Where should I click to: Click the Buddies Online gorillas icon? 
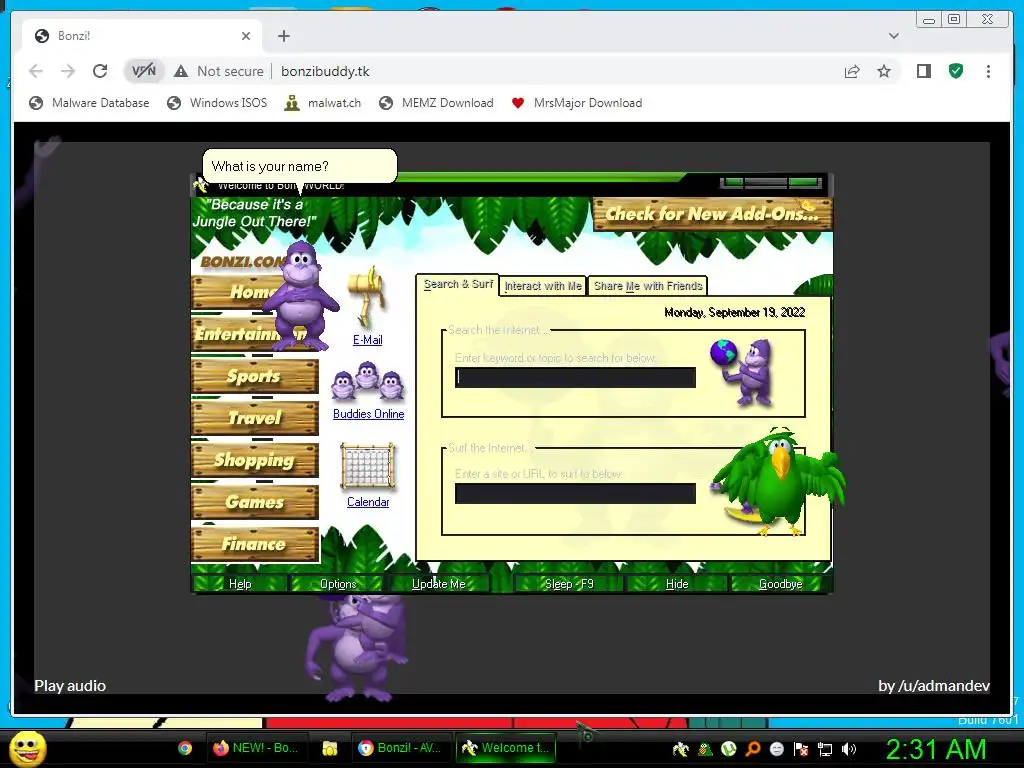tap(367, 381)
